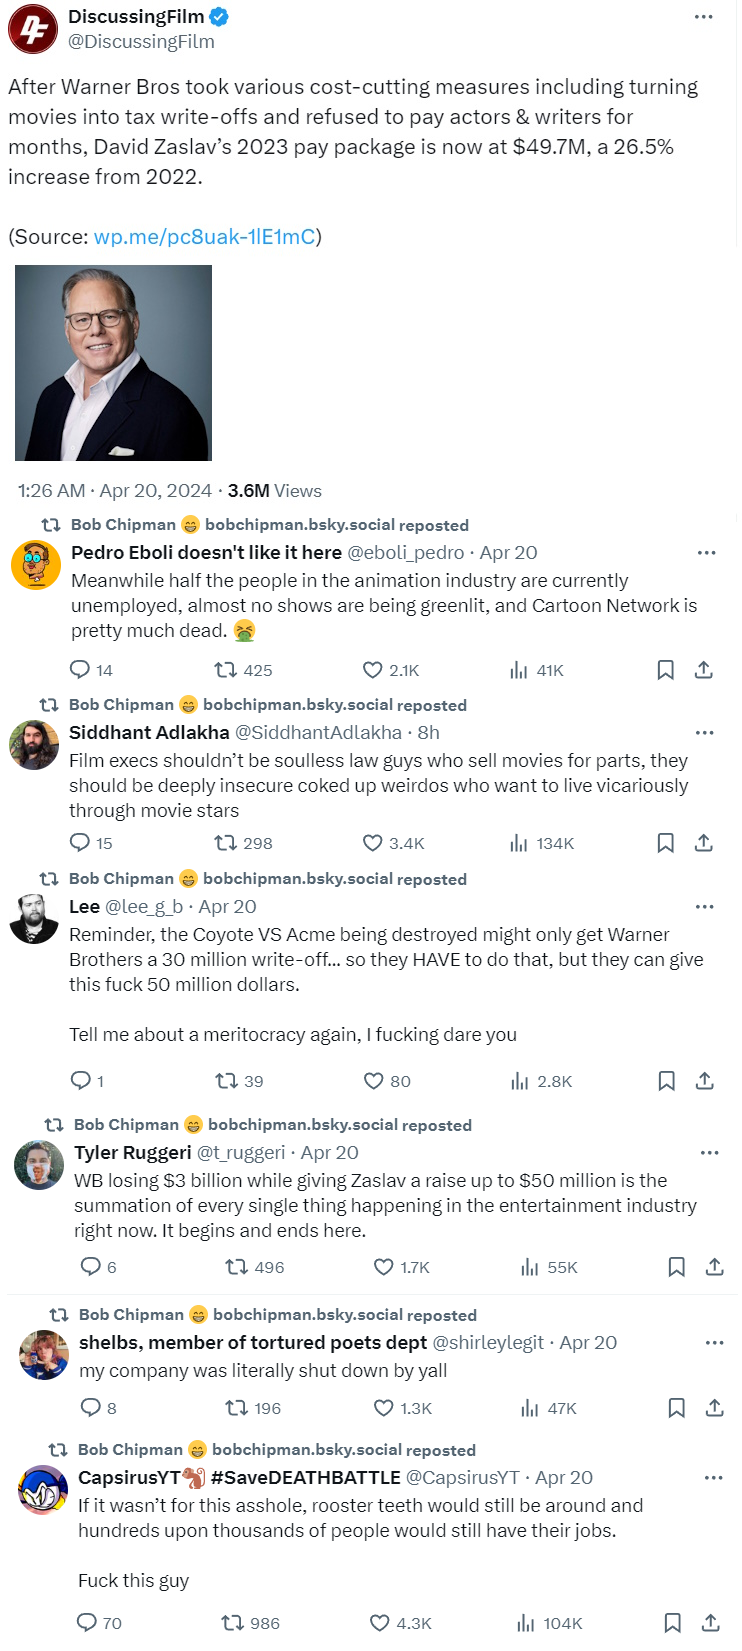The image size is (742, 1651).
Task: Open the DiscussingFilm profile avatar
Action: tap(33, 28)
